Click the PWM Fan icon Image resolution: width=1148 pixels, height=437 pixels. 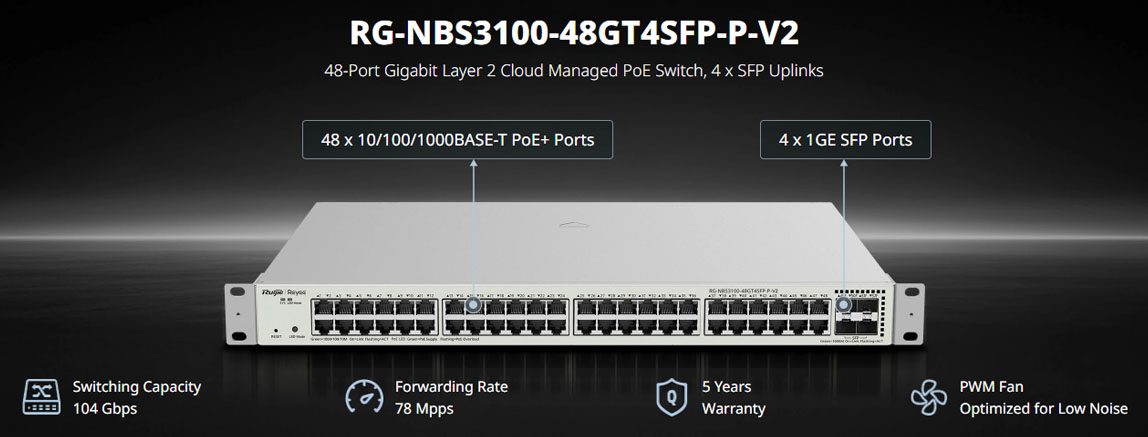point(928,397)
